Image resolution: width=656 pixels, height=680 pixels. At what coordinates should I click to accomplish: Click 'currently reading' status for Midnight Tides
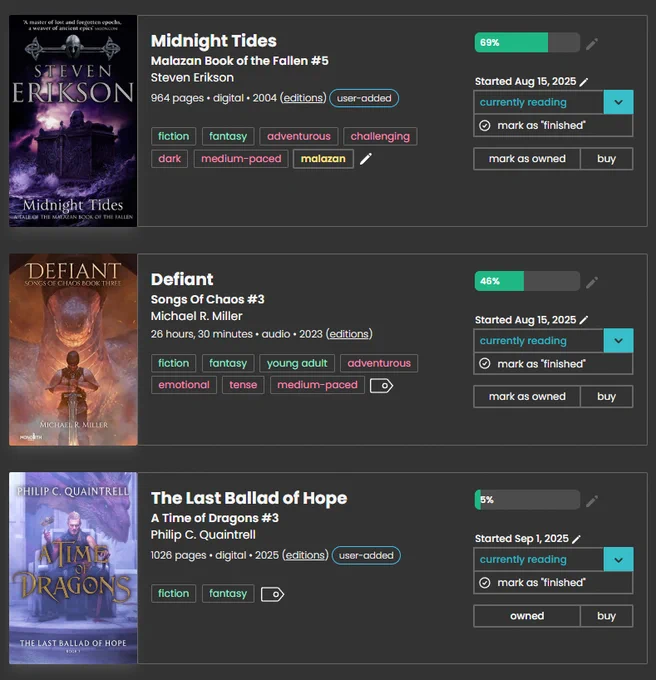(x=539, y=102)
